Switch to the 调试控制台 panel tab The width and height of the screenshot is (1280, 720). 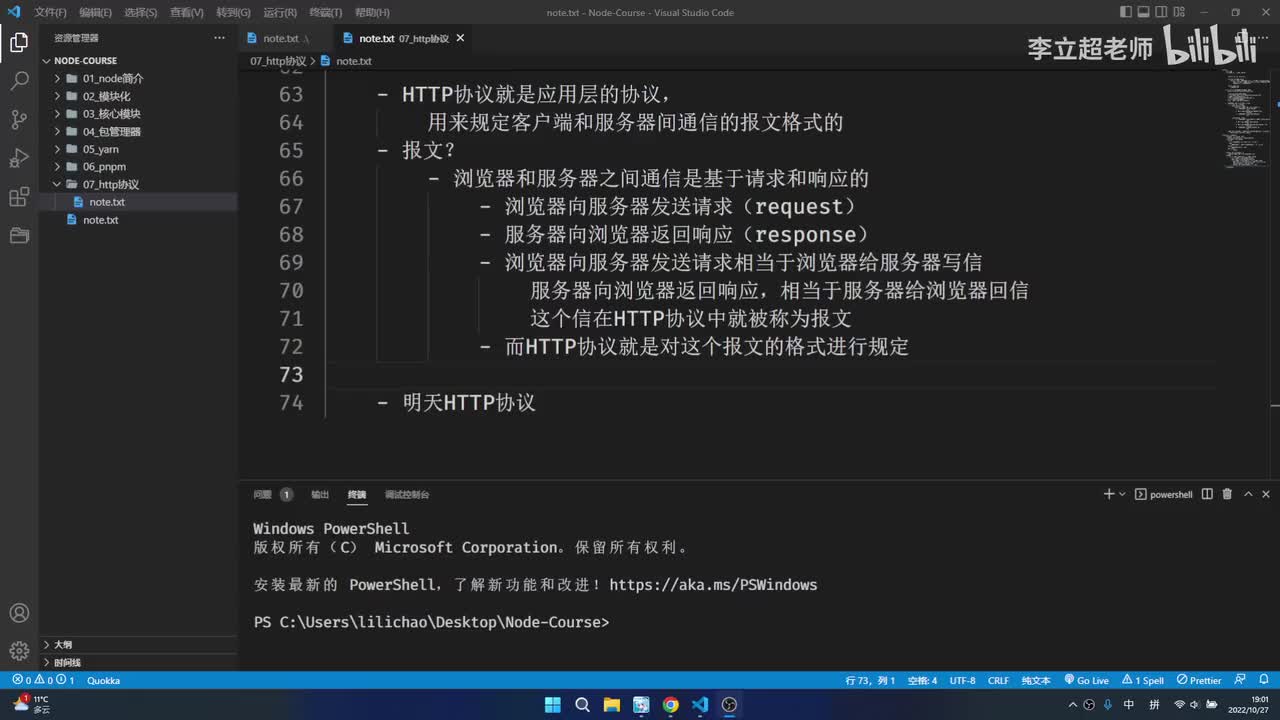click(407, 494)
